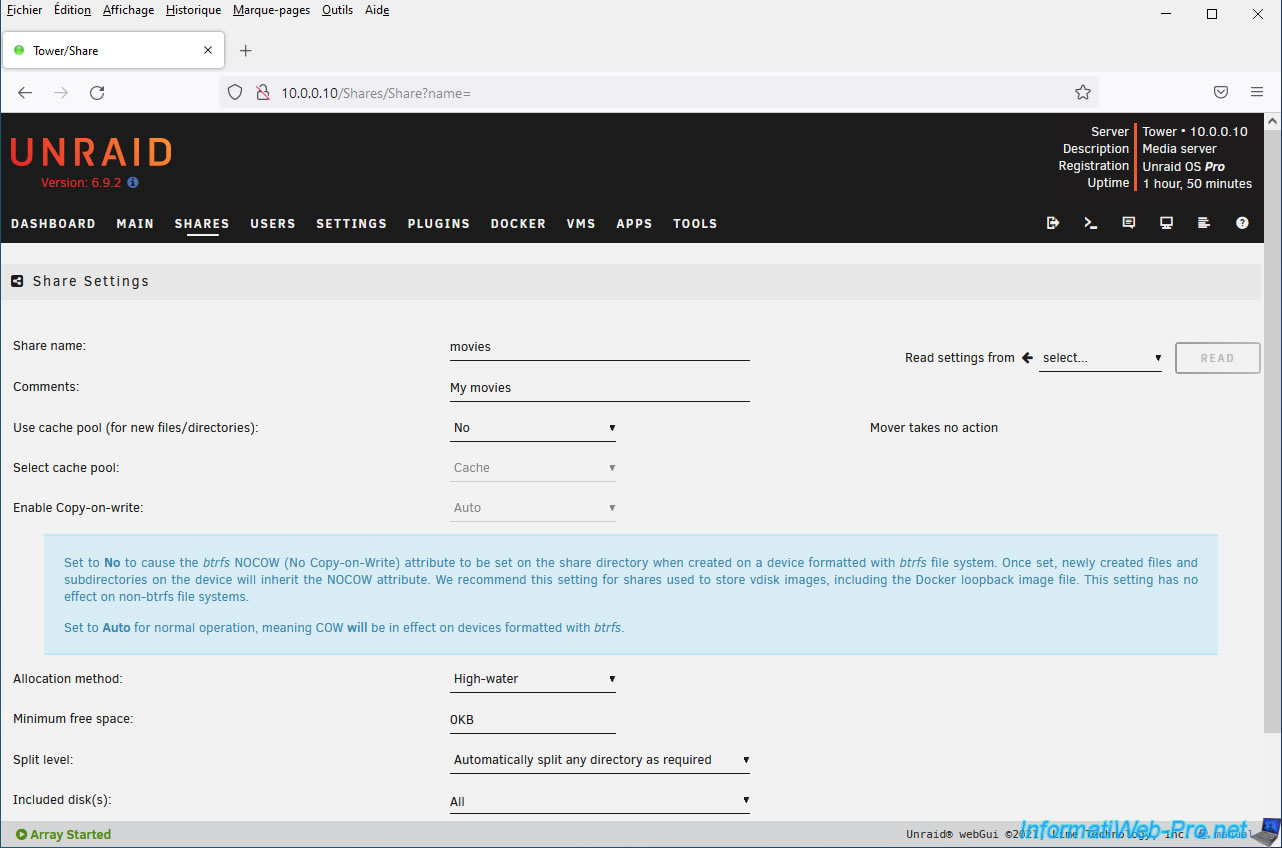Screen dimensions: 1282x848
Task: Open the system Log icon
Action: [x=1204, y=223]
